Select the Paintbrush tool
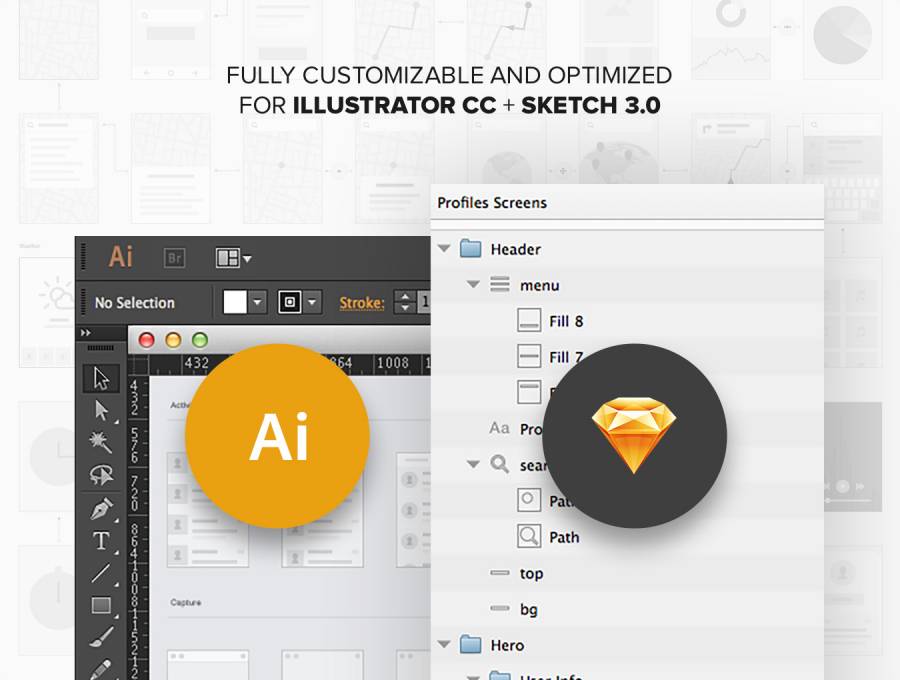Screen dimensions: 900x680 click(x=101, y=637)
